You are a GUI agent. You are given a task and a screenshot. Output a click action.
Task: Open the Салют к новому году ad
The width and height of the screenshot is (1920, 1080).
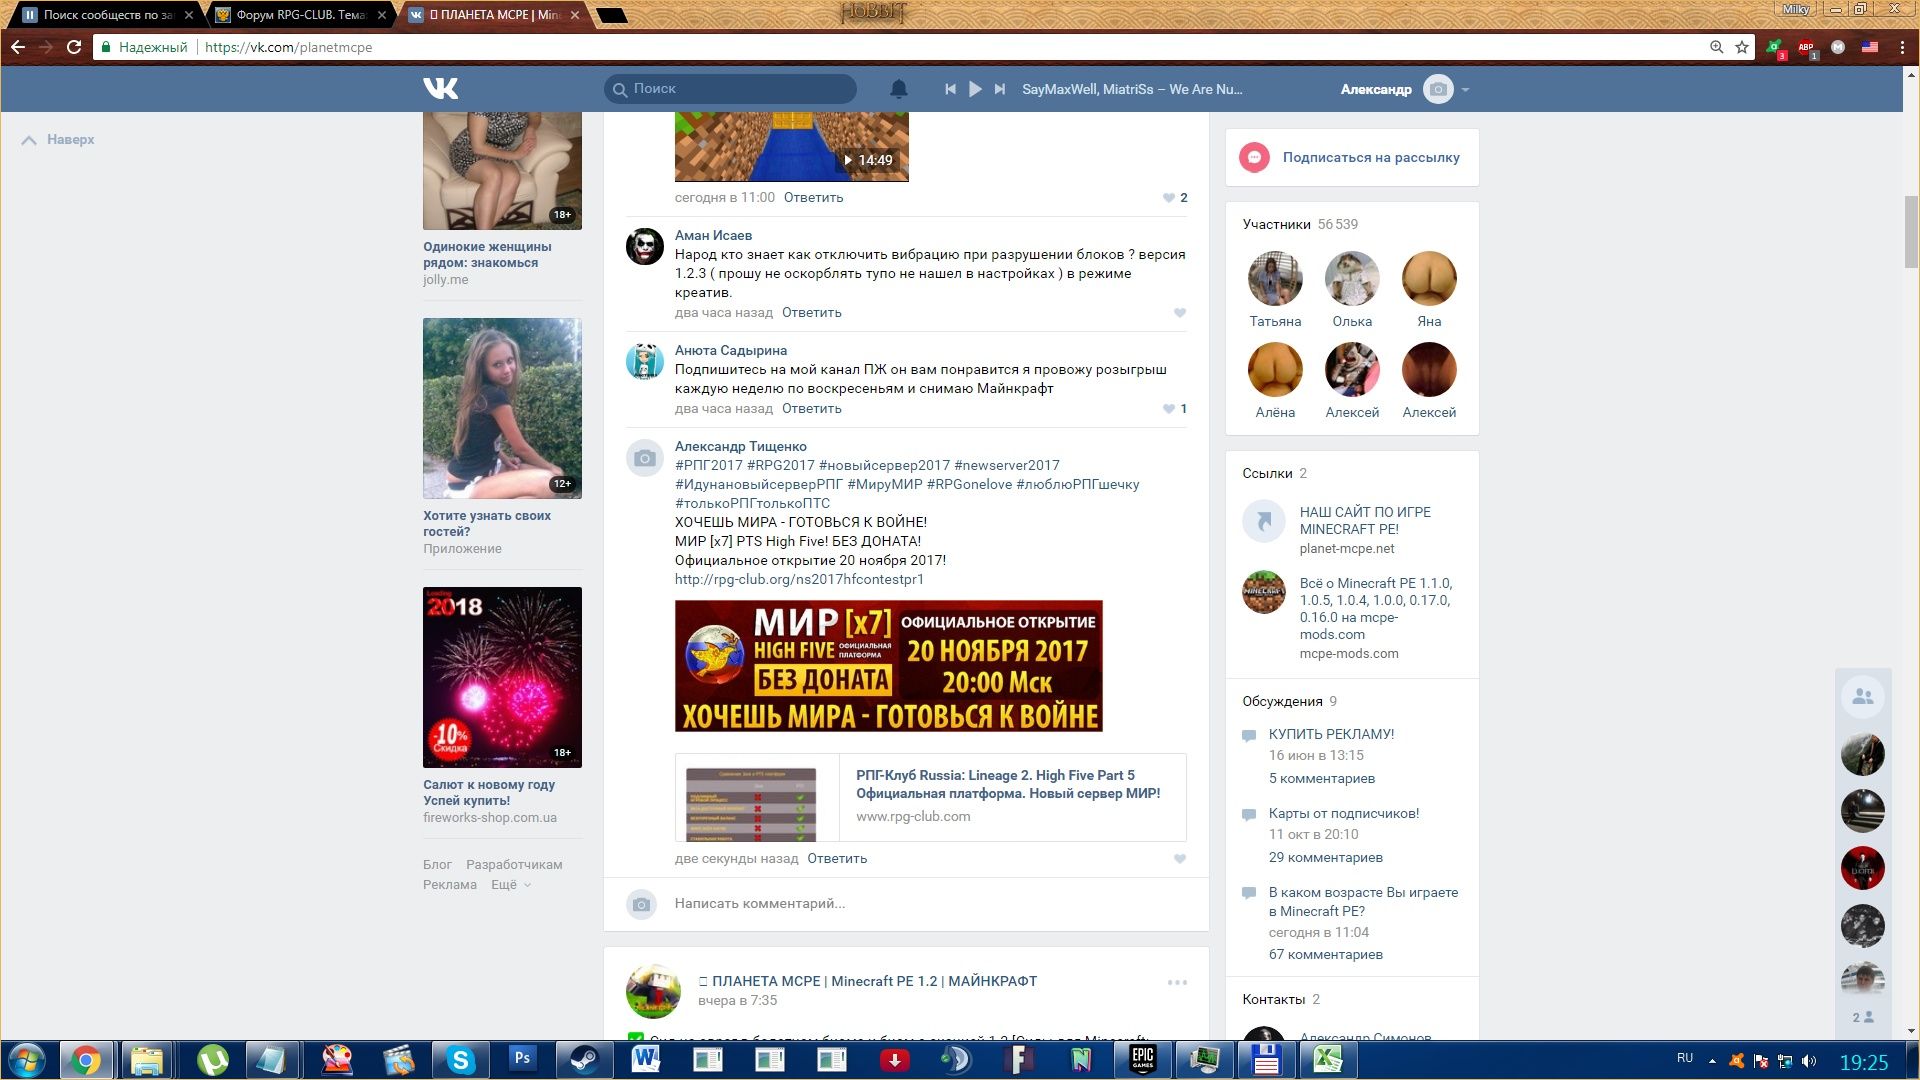(x=502, y=706)
